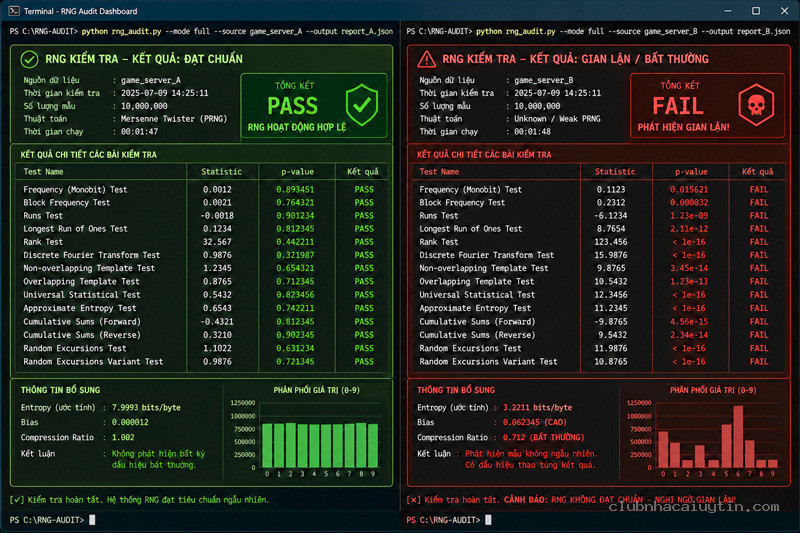800x533 pixels.
Task: Click the Runs Test FAIL result on the right
Action: point(759,216)
